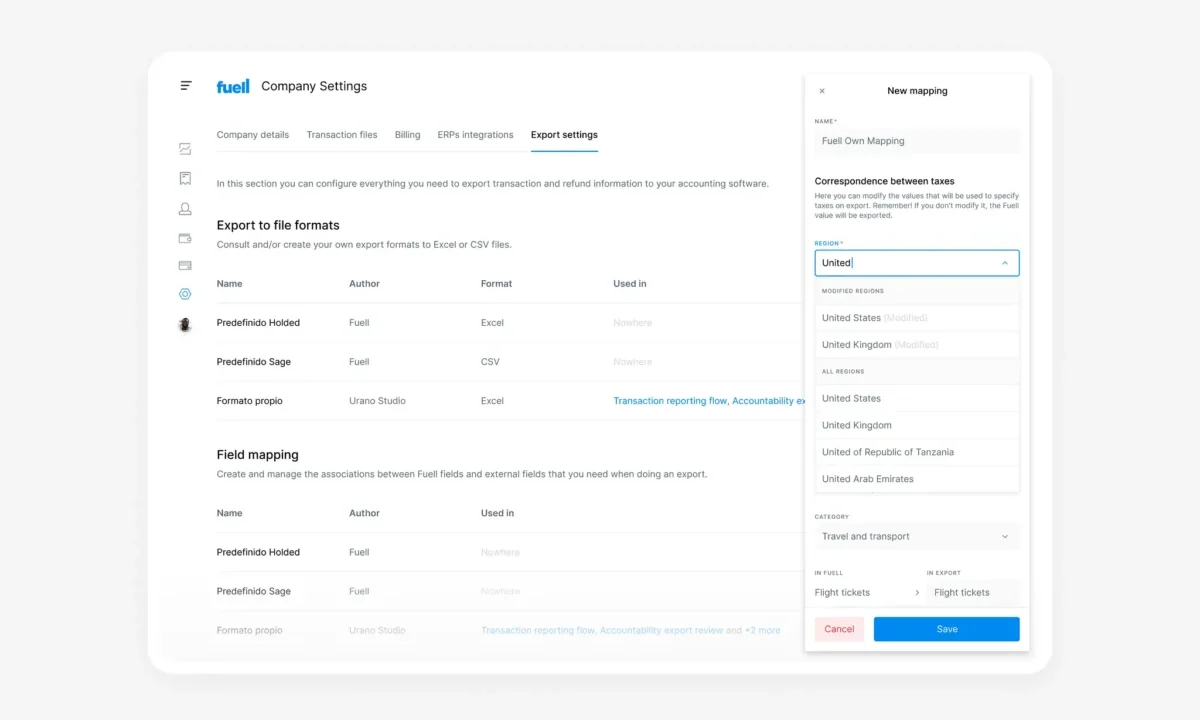Open Transaction reporting flow link for Formato propio
This screenshot has width=1200, height=720.
(670, 401)
